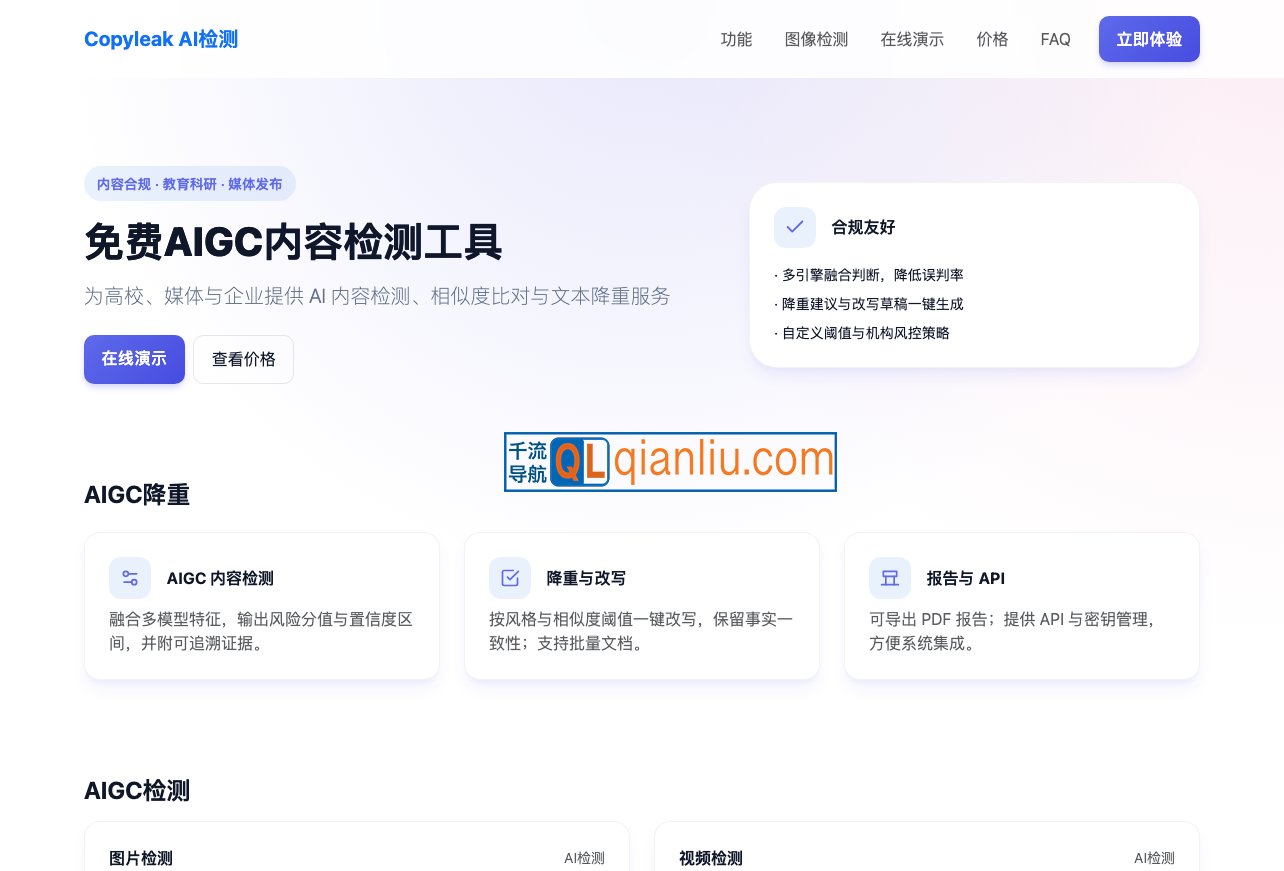Click the sliders icon for AIGC 内容检测
Viewport: 1284px width, 871px height.
tap(130, 578)
